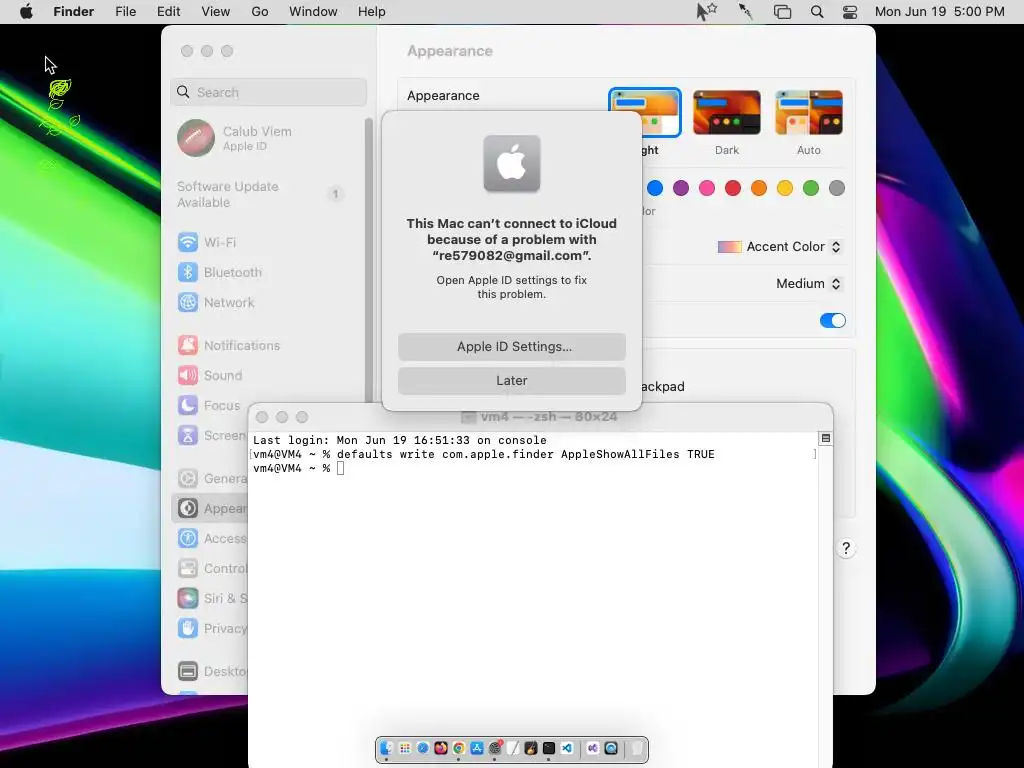1024x768 pixels.
Task: Select Screen Time hourglass icon in sidebar
Action: [x=188, y=436]
